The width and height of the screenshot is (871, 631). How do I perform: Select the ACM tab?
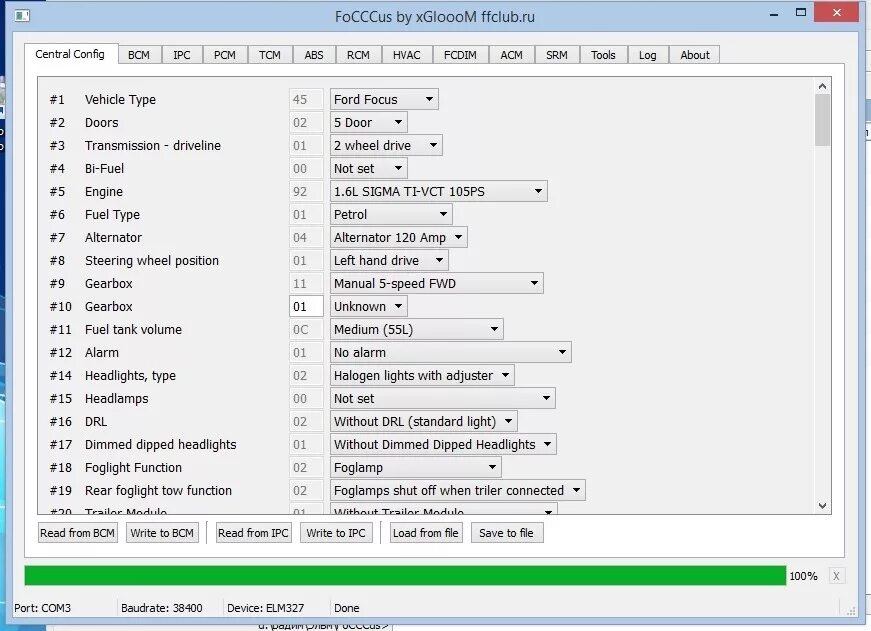[512, 55]
